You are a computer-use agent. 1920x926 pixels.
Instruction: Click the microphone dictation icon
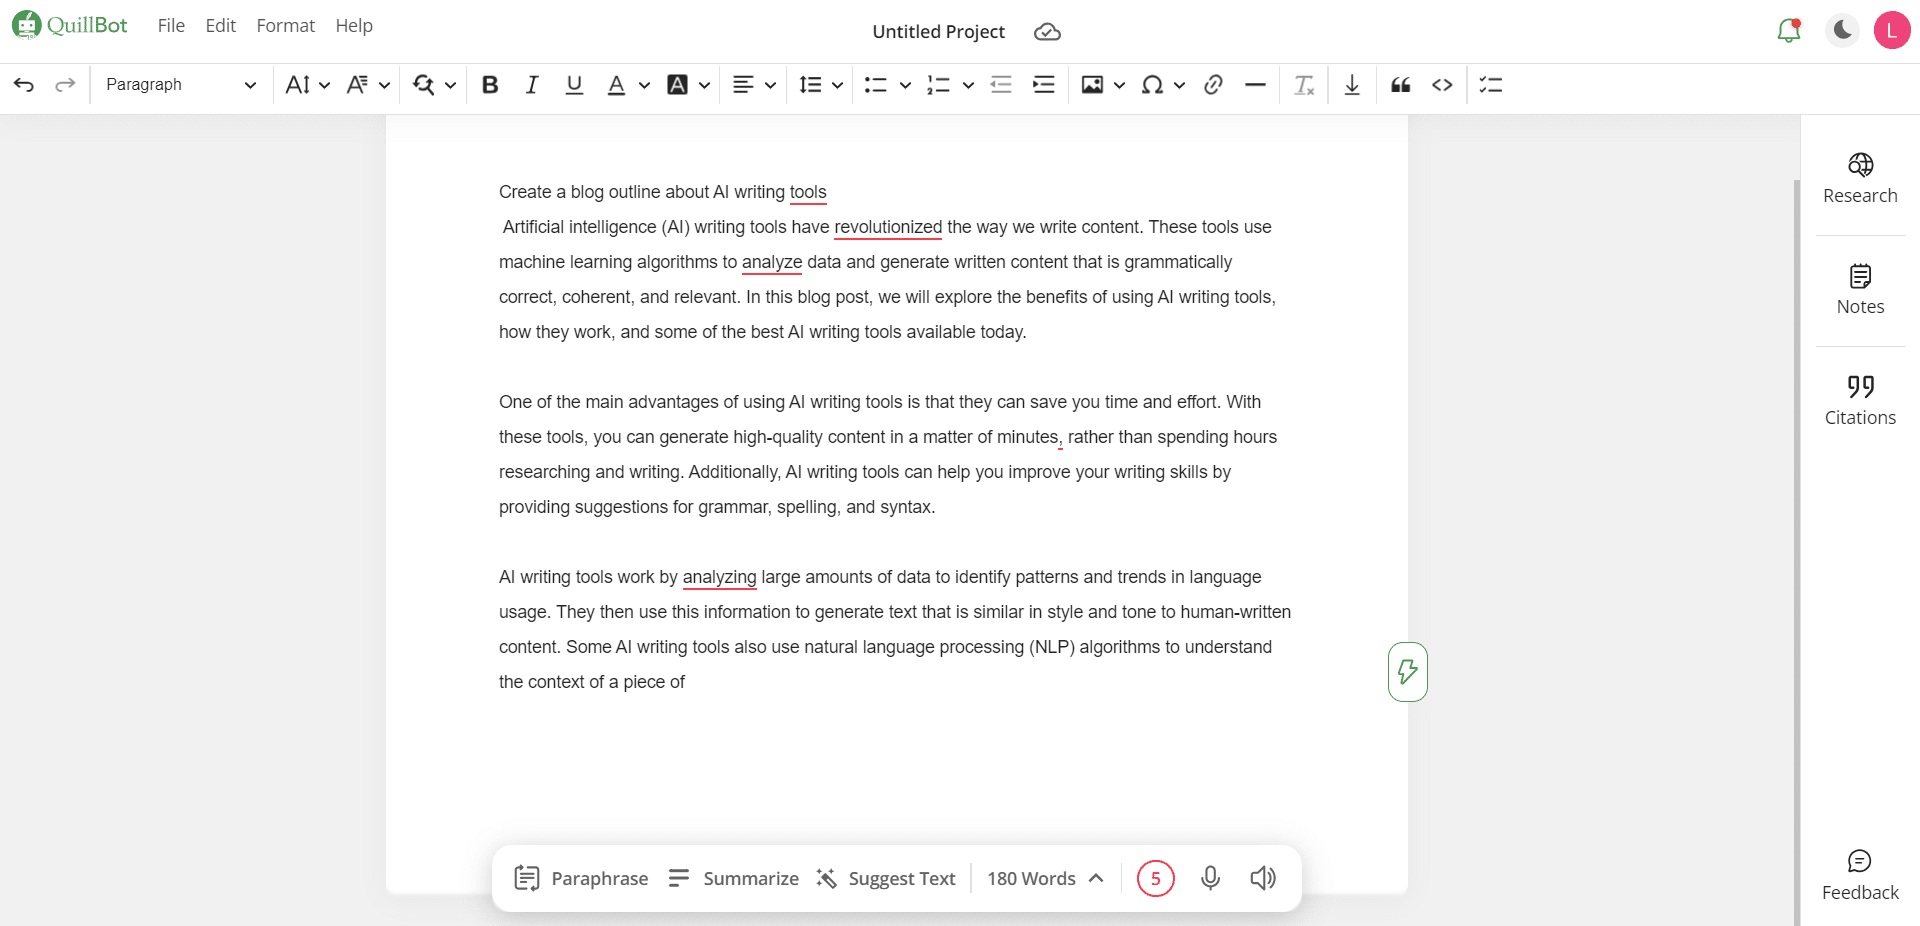tap(1210, 878)
